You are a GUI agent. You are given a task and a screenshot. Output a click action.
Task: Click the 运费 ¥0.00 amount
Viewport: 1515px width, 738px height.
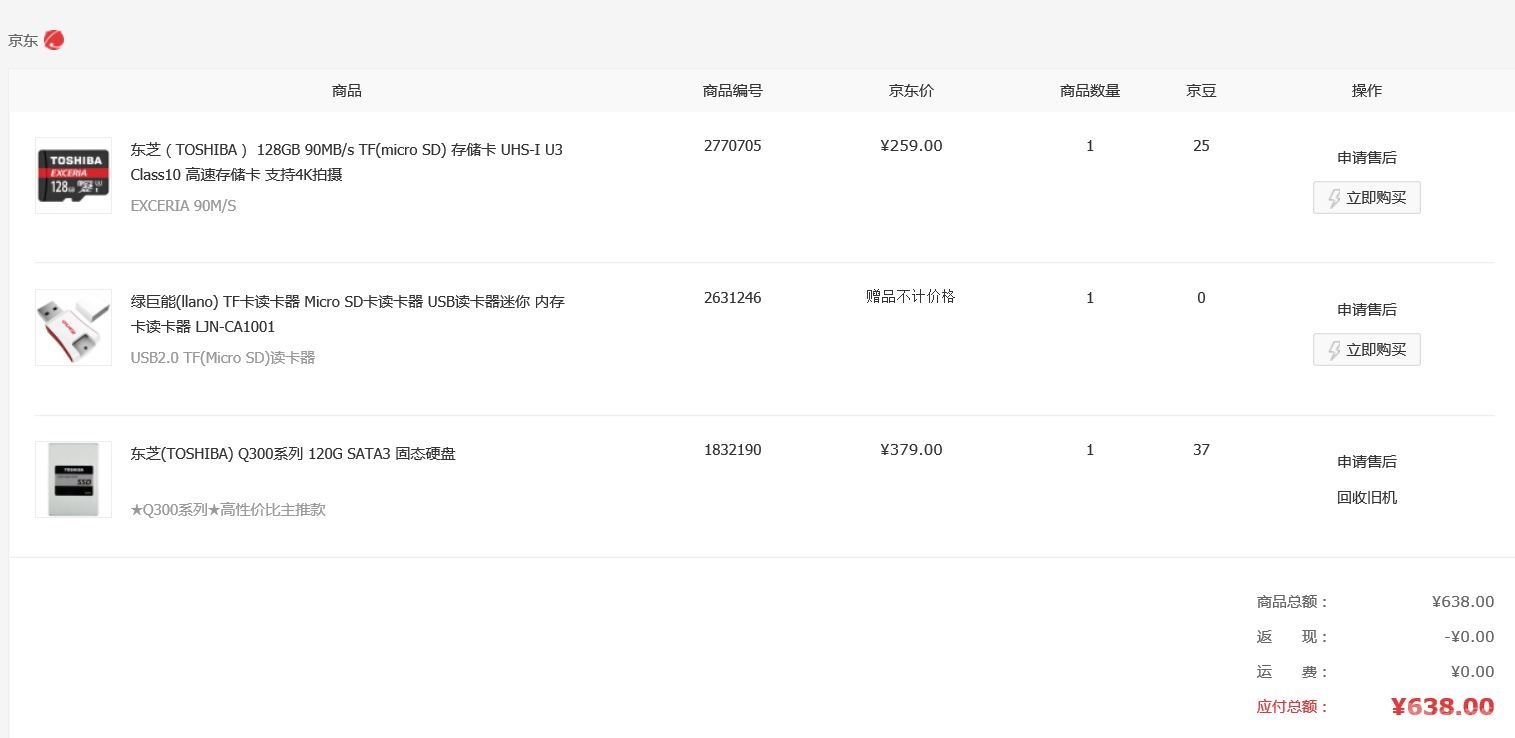(1473, 672)
